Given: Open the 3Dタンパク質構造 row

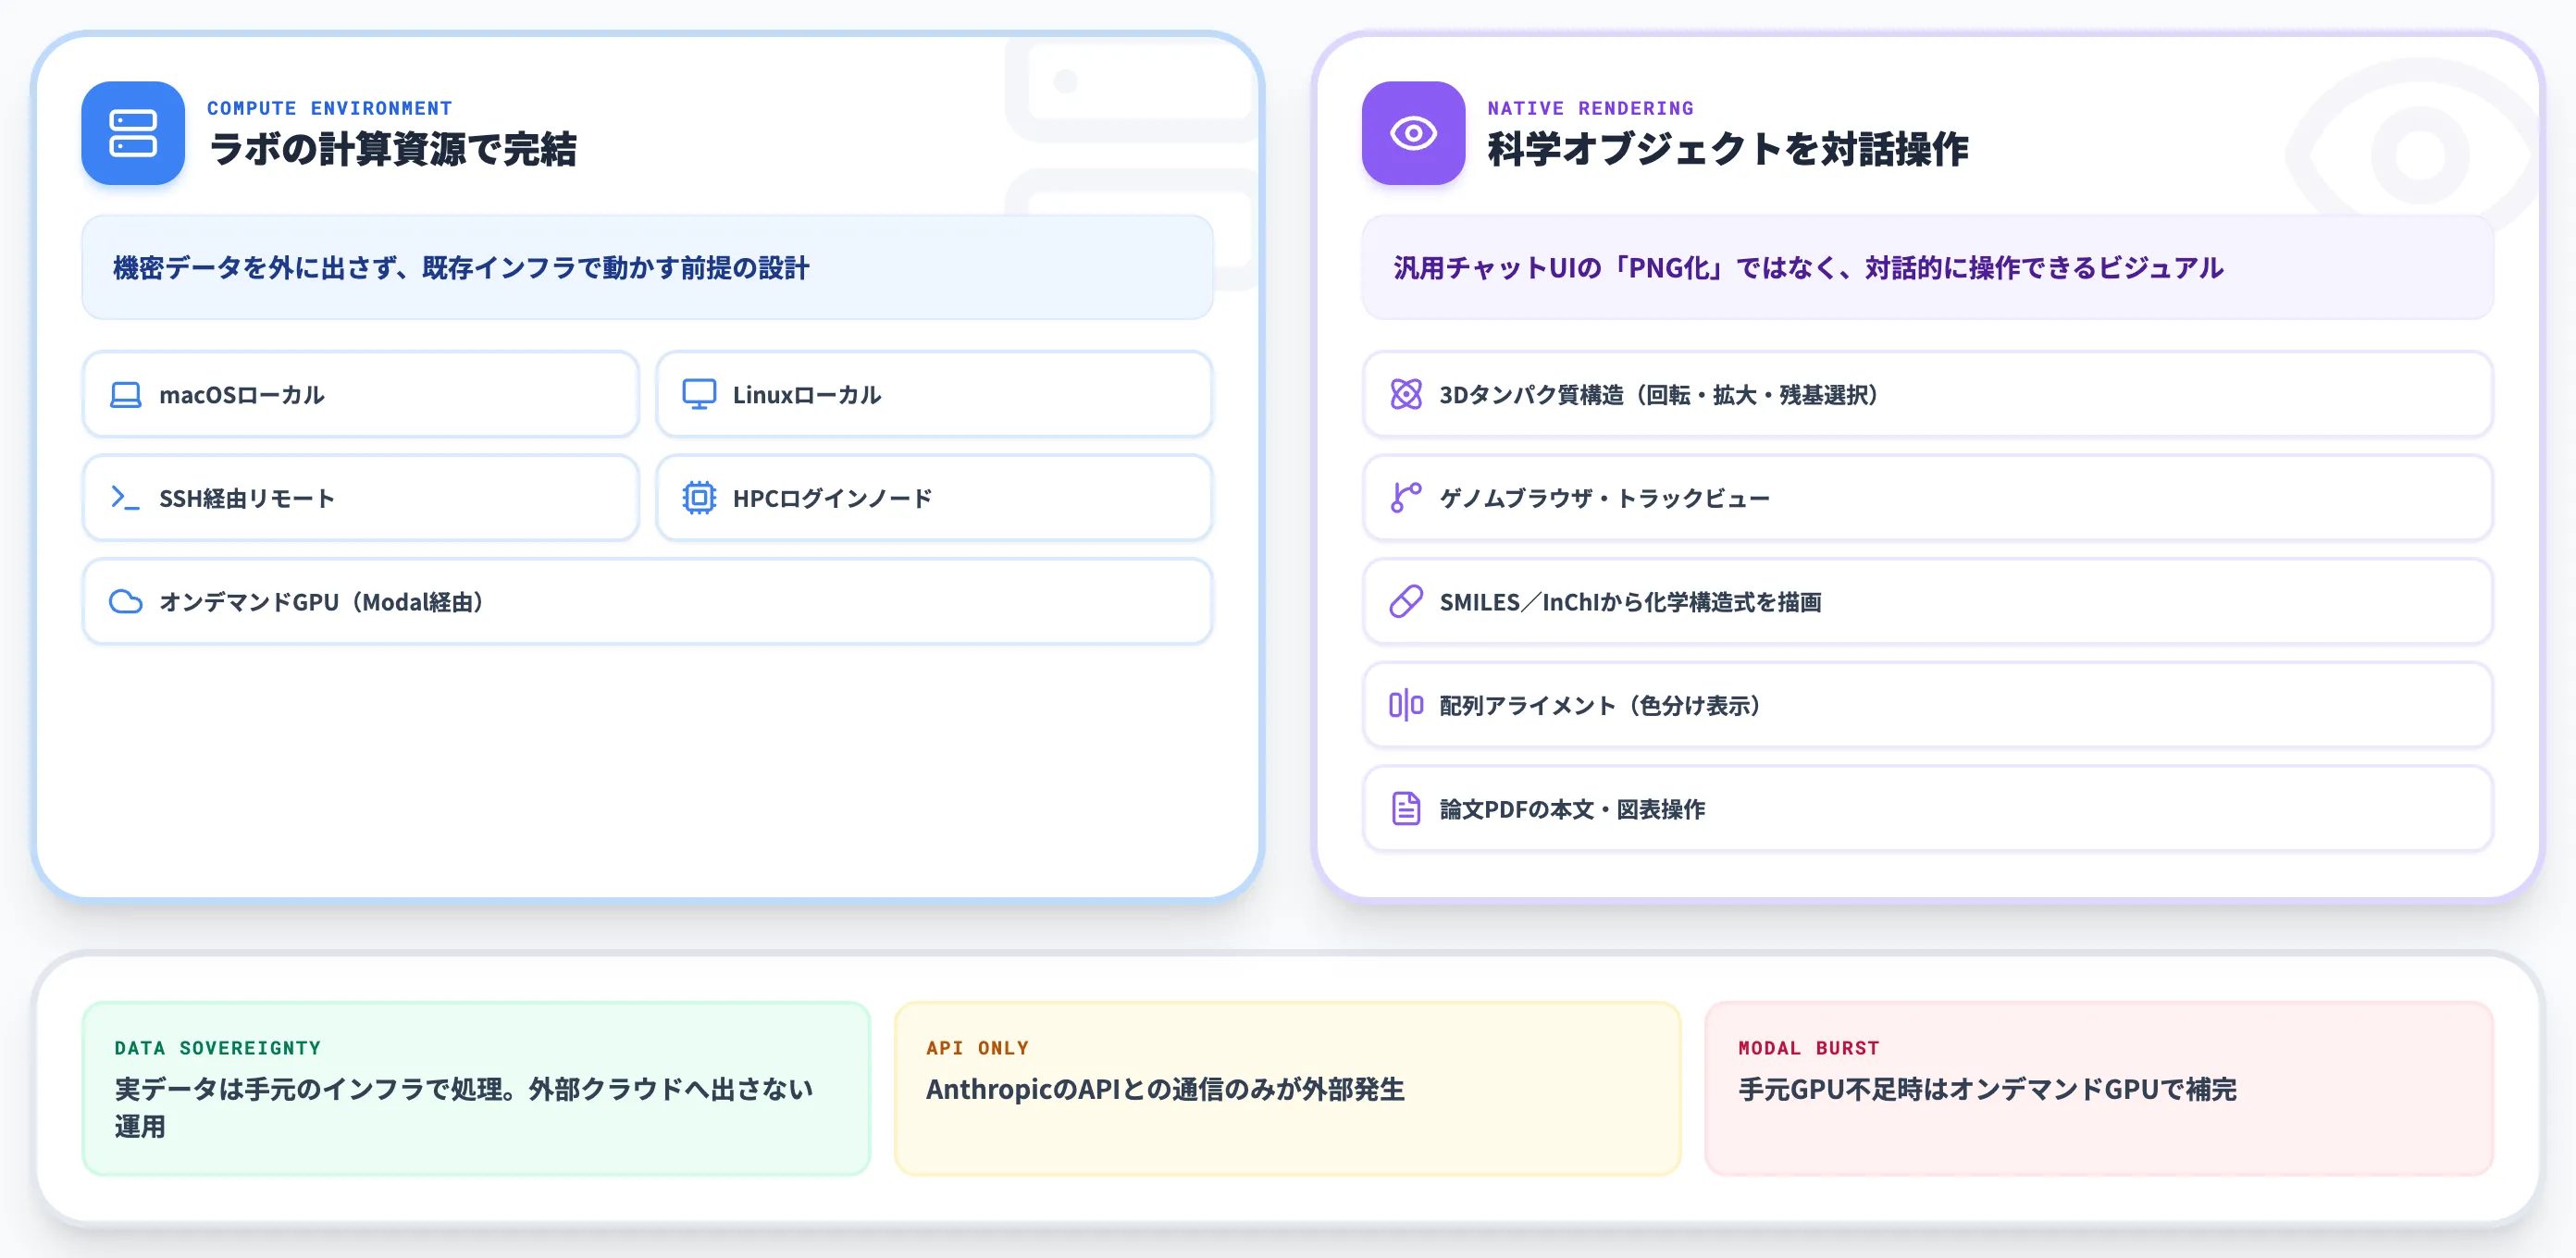Looking at the screenshot, I should pyautogui.click(x=1927, y=395).
